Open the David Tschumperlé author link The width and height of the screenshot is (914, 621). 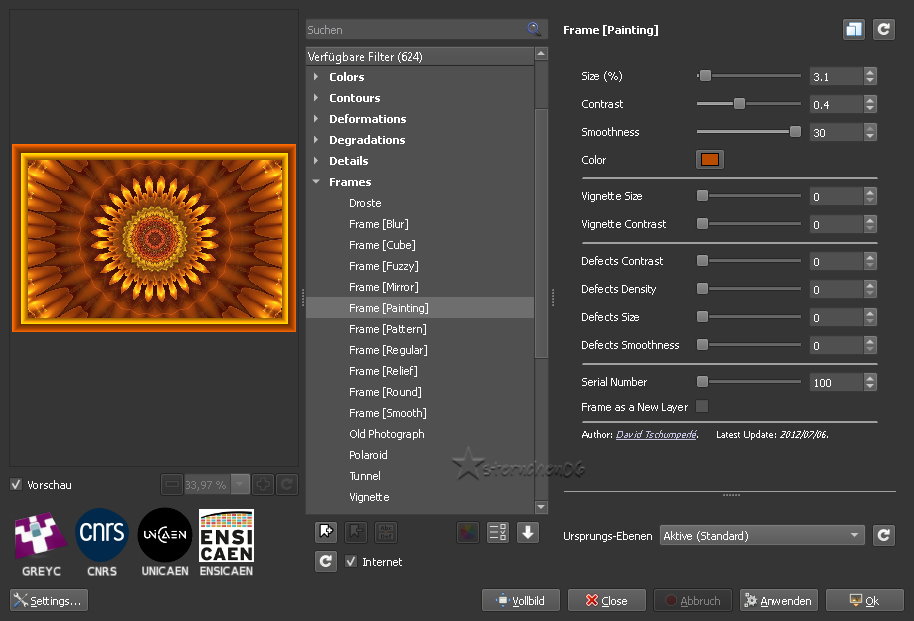click(x=655, y=435)
